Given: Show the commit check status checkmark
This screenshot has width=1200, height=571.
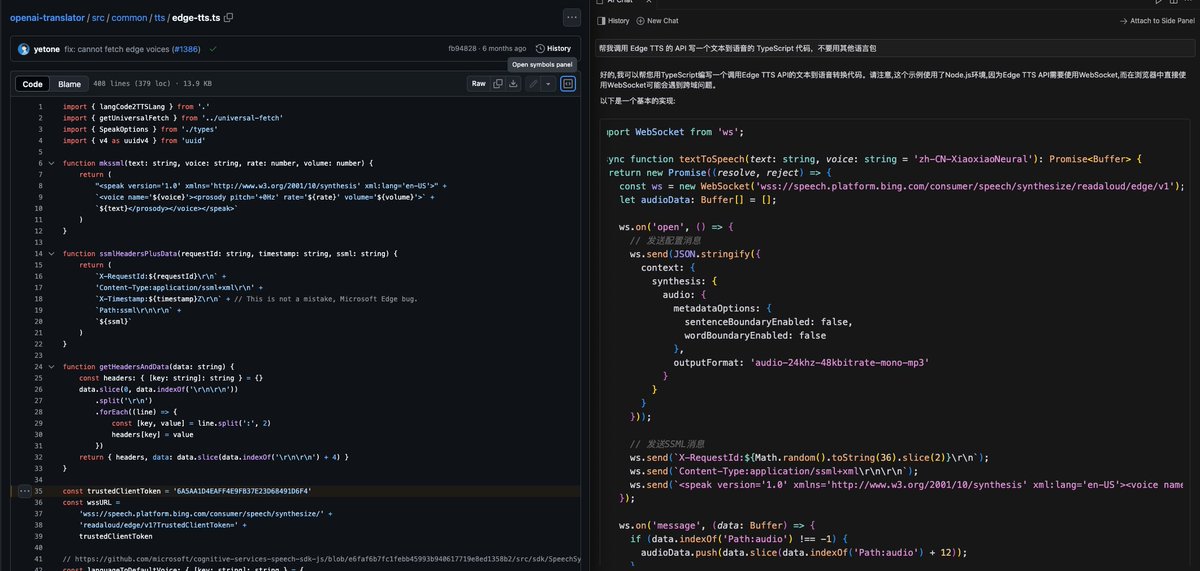Looking at the screenshot, I should coord(213,48).
